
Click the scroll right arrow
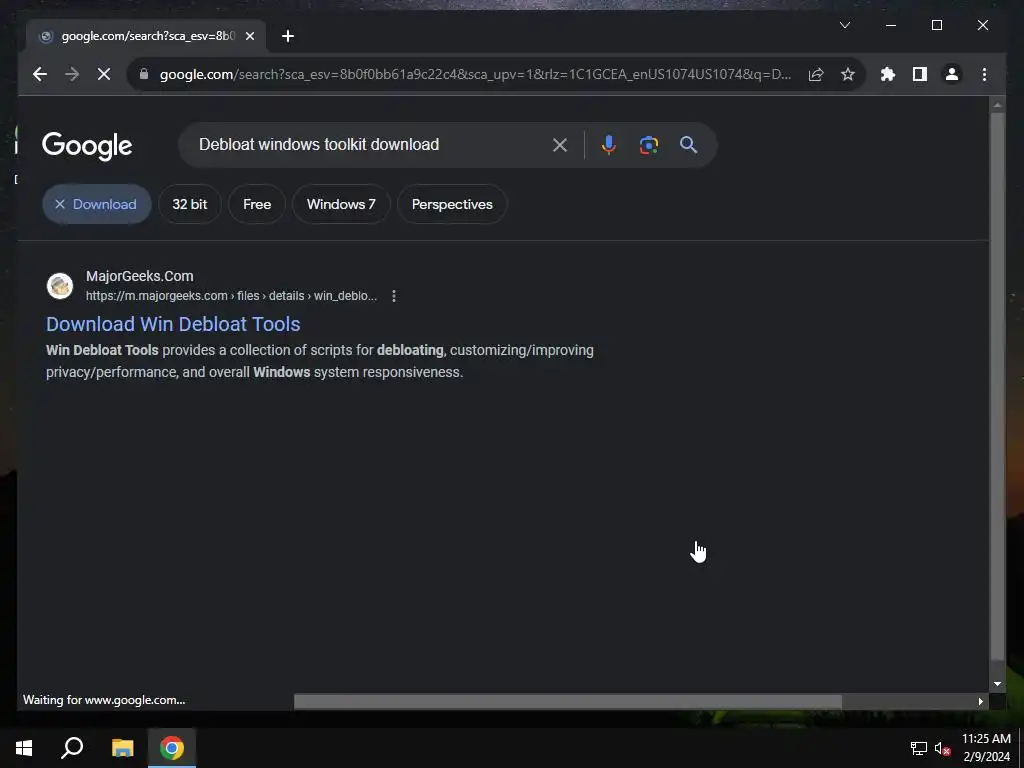(x=980, y=701)
